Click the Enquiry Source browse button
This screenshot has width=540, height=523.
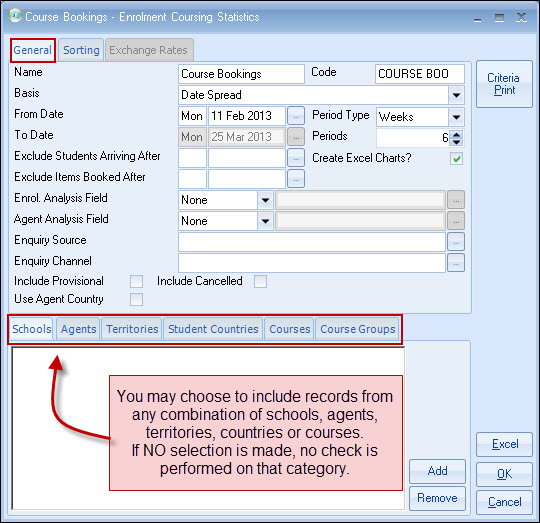[456, 242]
